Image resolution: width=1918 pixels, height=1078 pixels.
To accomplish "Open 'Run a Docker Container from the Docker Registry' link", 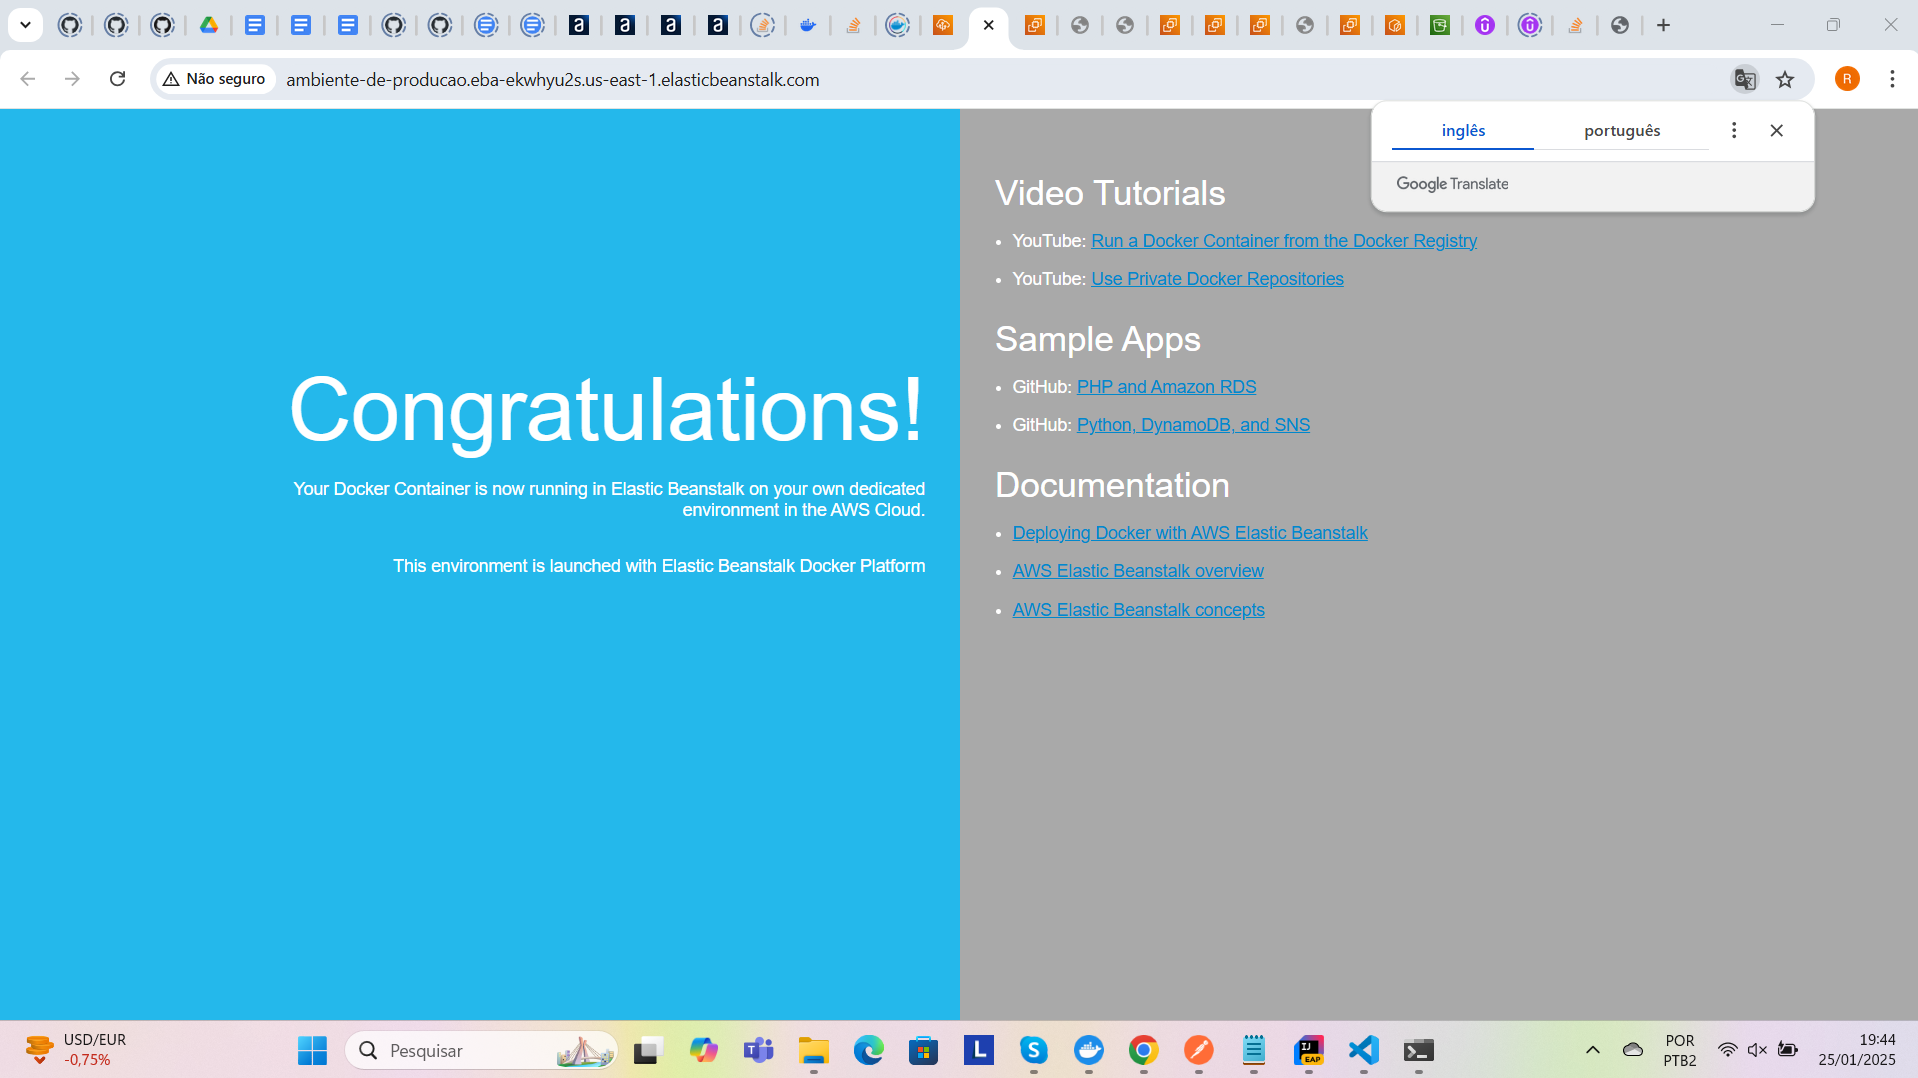I will [x=1284, y=241].
